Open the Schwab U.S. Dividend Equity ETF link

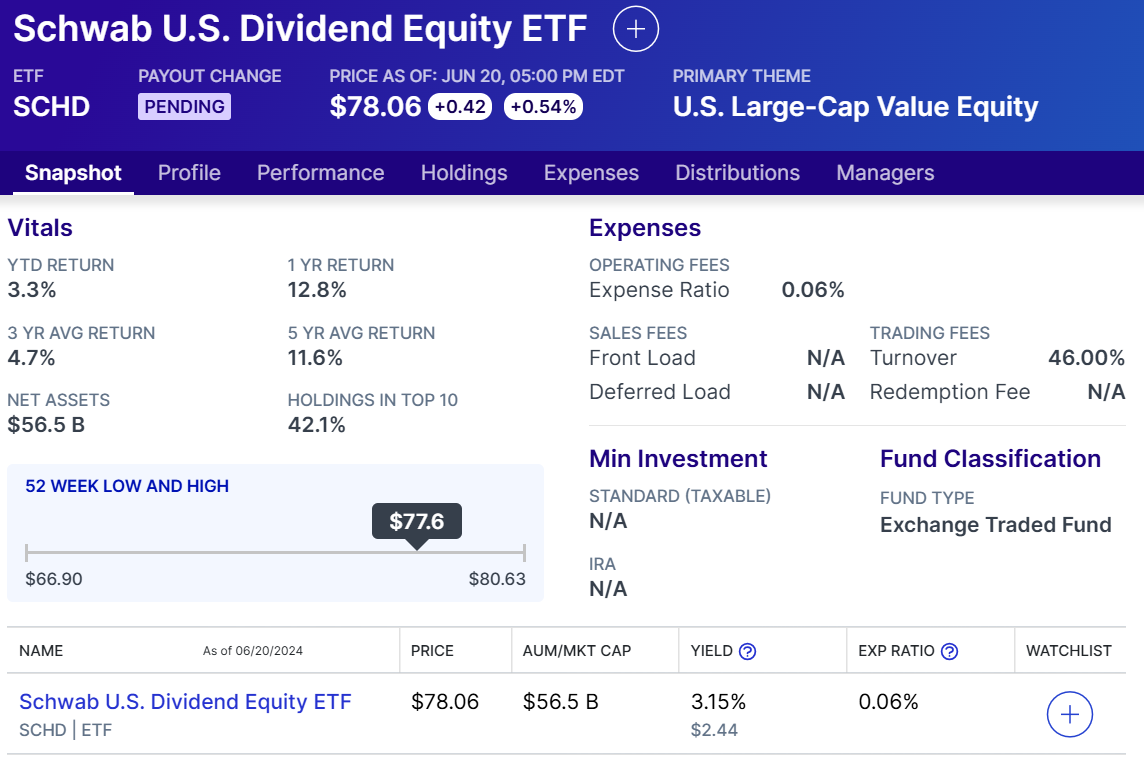click(185, 702)
